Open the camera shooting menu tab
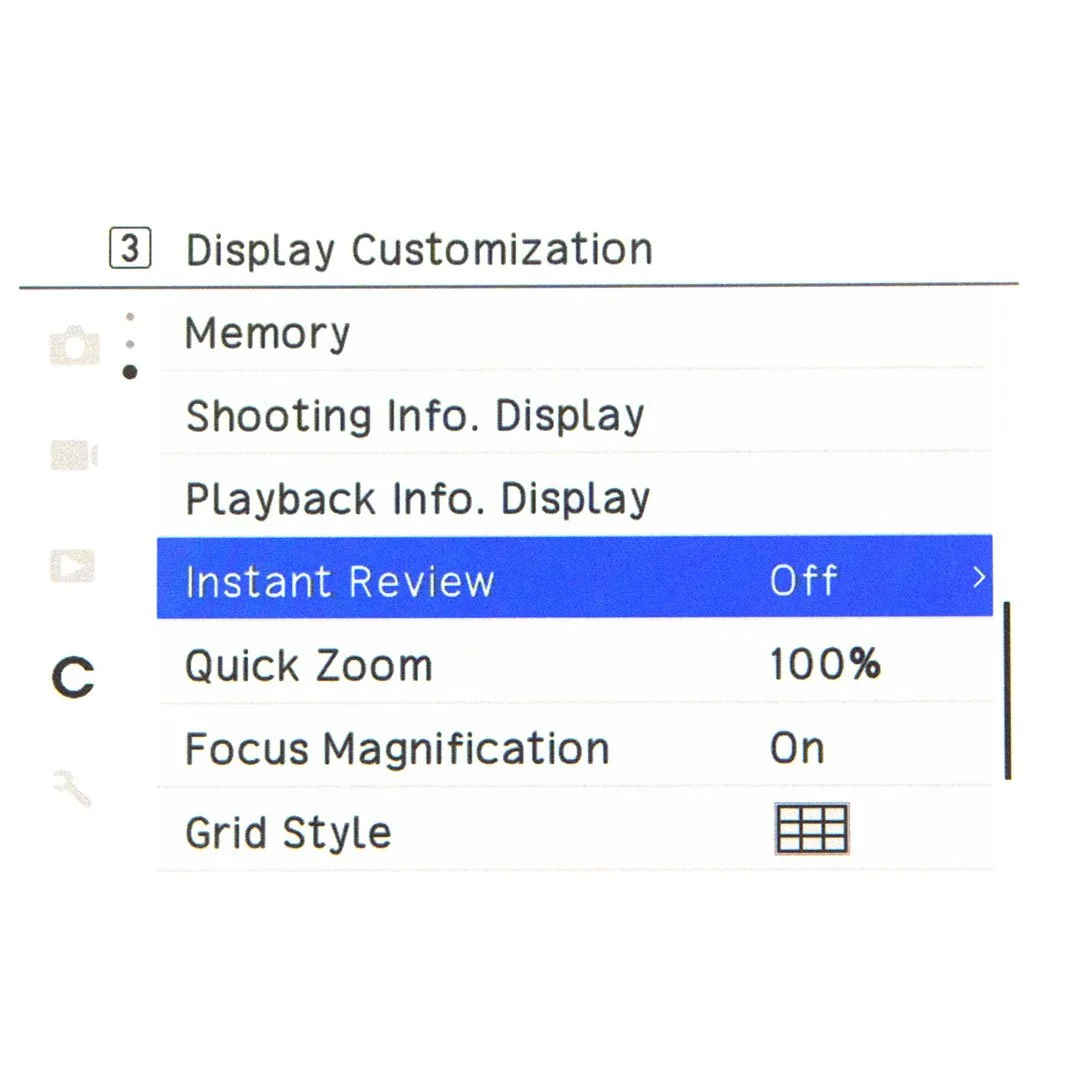 (74, 345)
